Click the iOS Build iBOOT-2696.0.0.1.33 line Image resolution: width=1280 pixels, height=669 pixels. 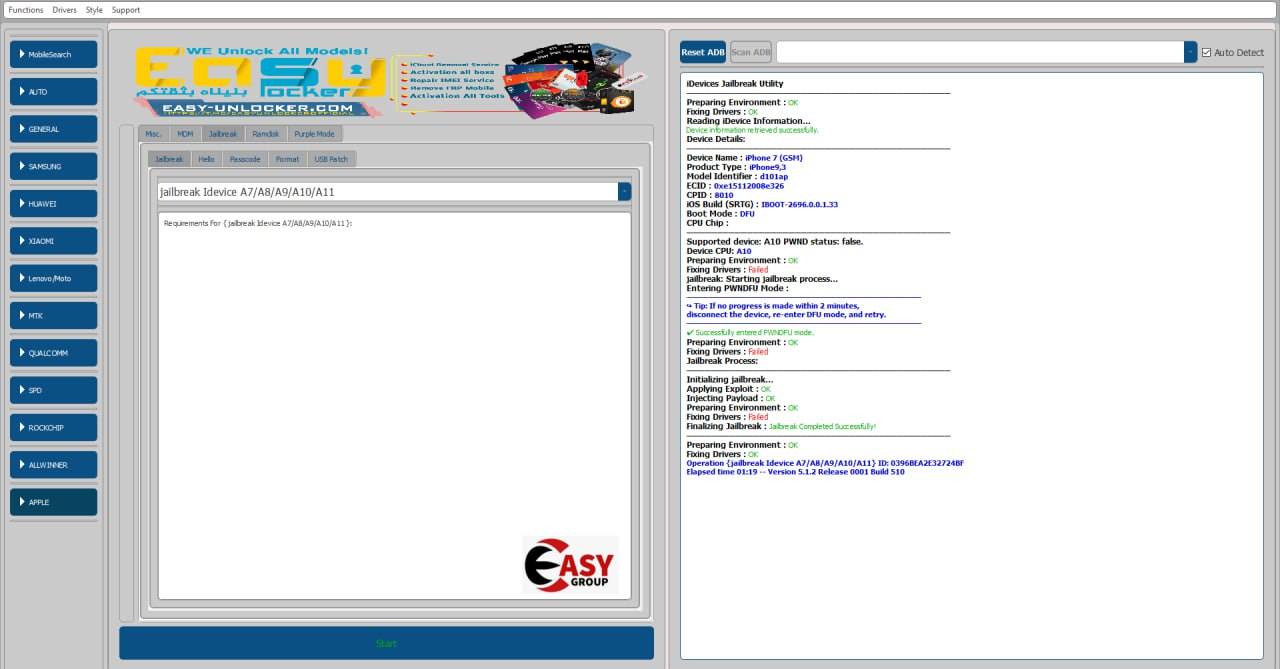click(x=762, y=204)
